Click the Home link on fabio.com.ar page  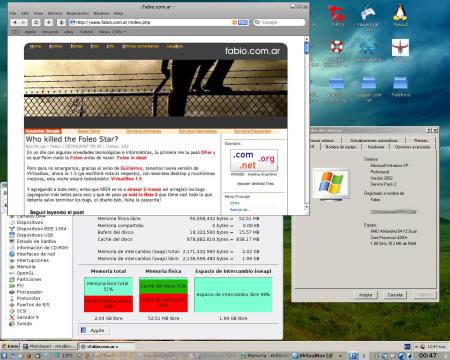[35, 46]
